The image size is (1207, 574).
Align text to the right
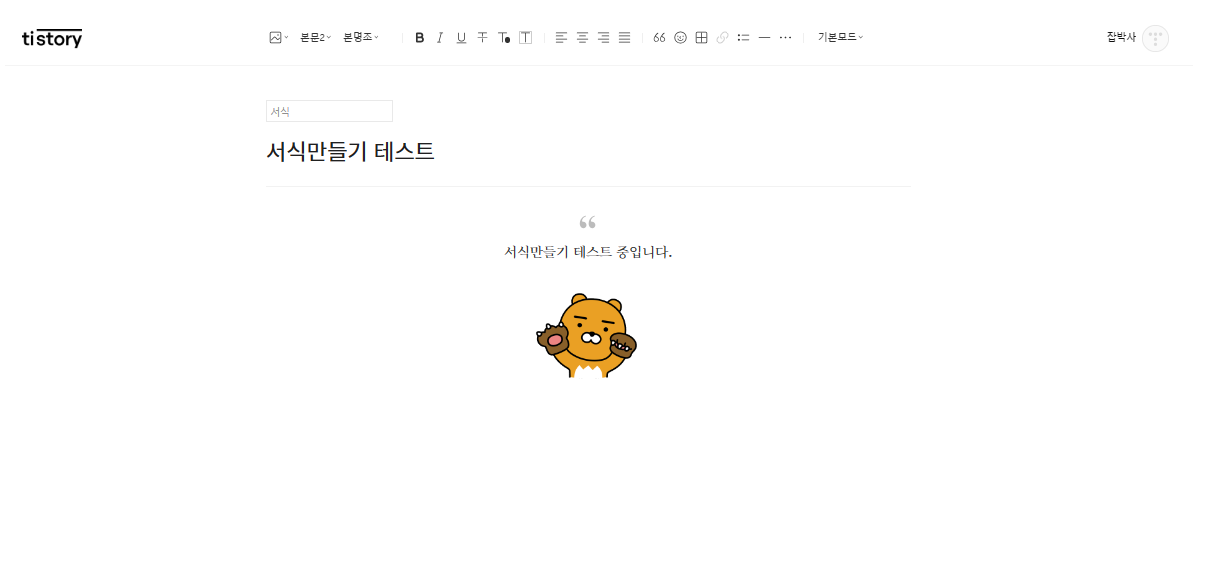pos(603,38)
